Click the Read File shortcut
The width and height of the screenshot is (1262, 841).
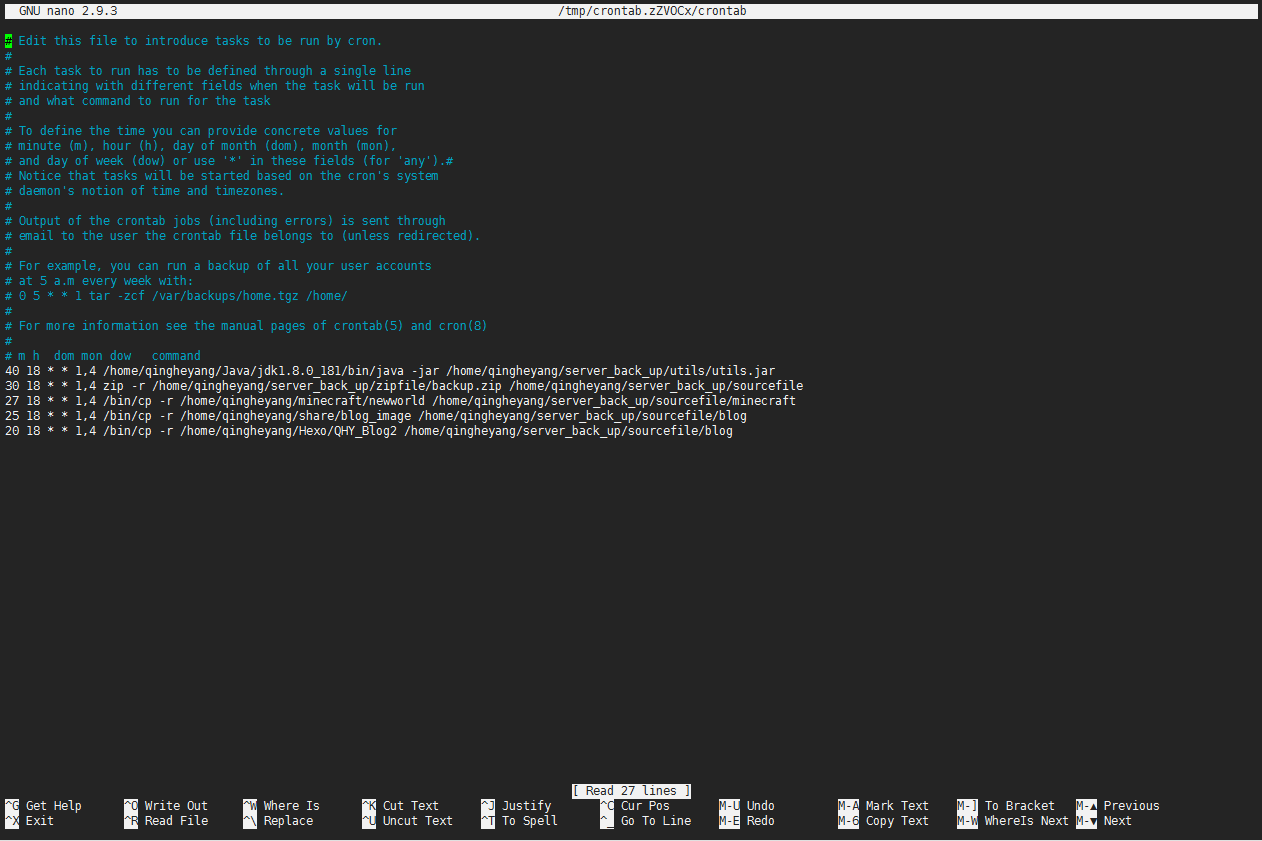pyautogui.click(x=175, y=821)
